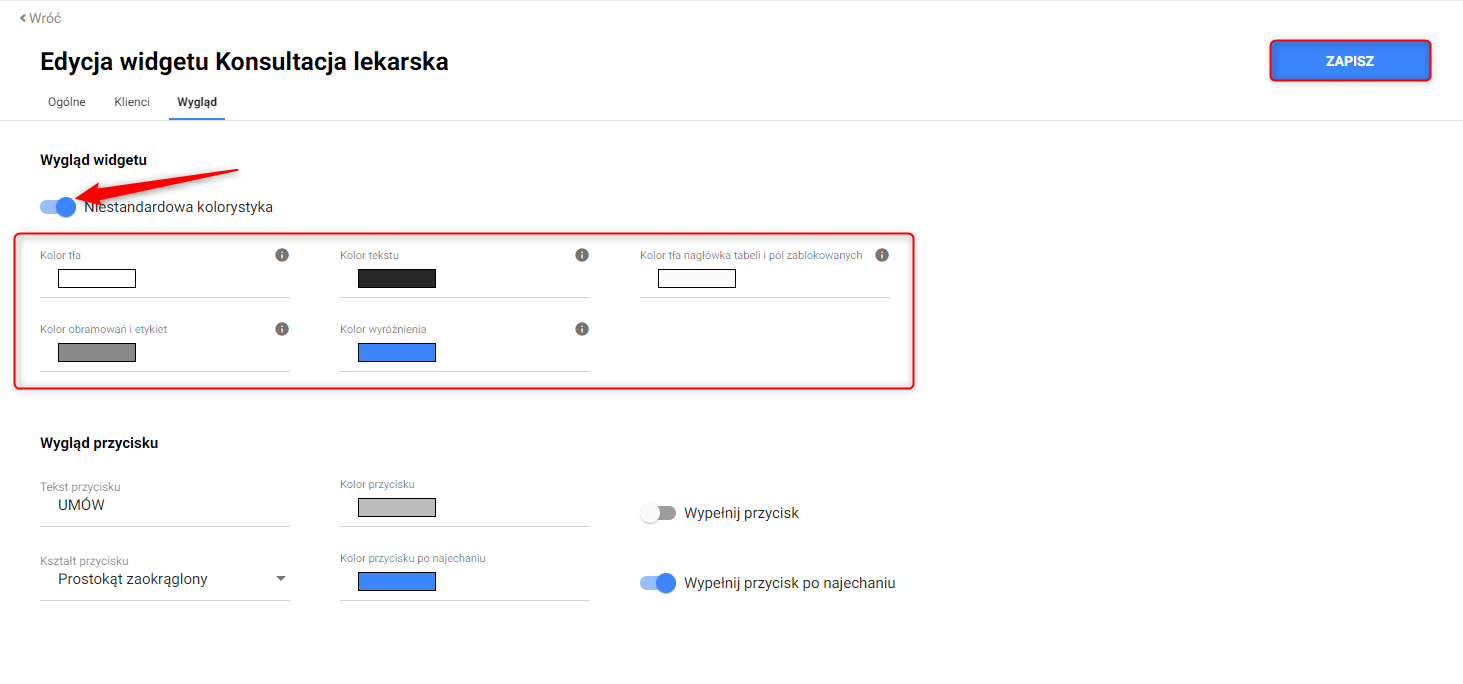The width and height of the screenshot is (1463, 684).
Task: Open the Klienci tab
Action: click(132, 102)
